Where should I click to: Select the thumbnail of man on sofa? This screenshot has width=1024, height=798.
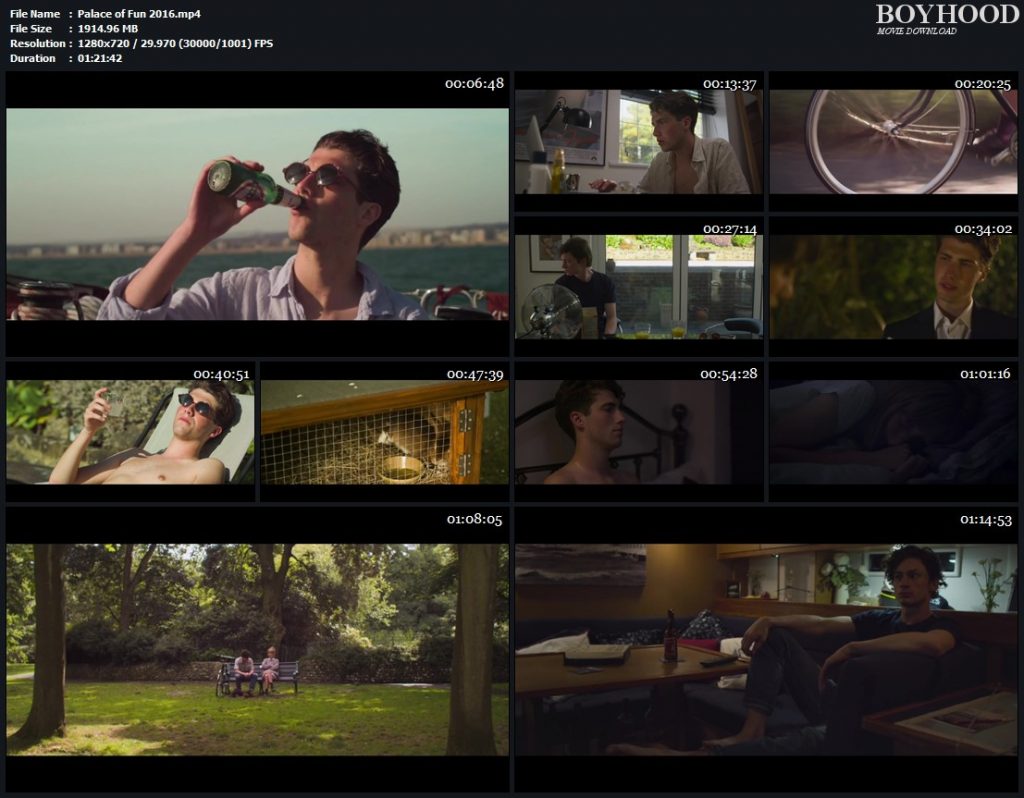766,650
